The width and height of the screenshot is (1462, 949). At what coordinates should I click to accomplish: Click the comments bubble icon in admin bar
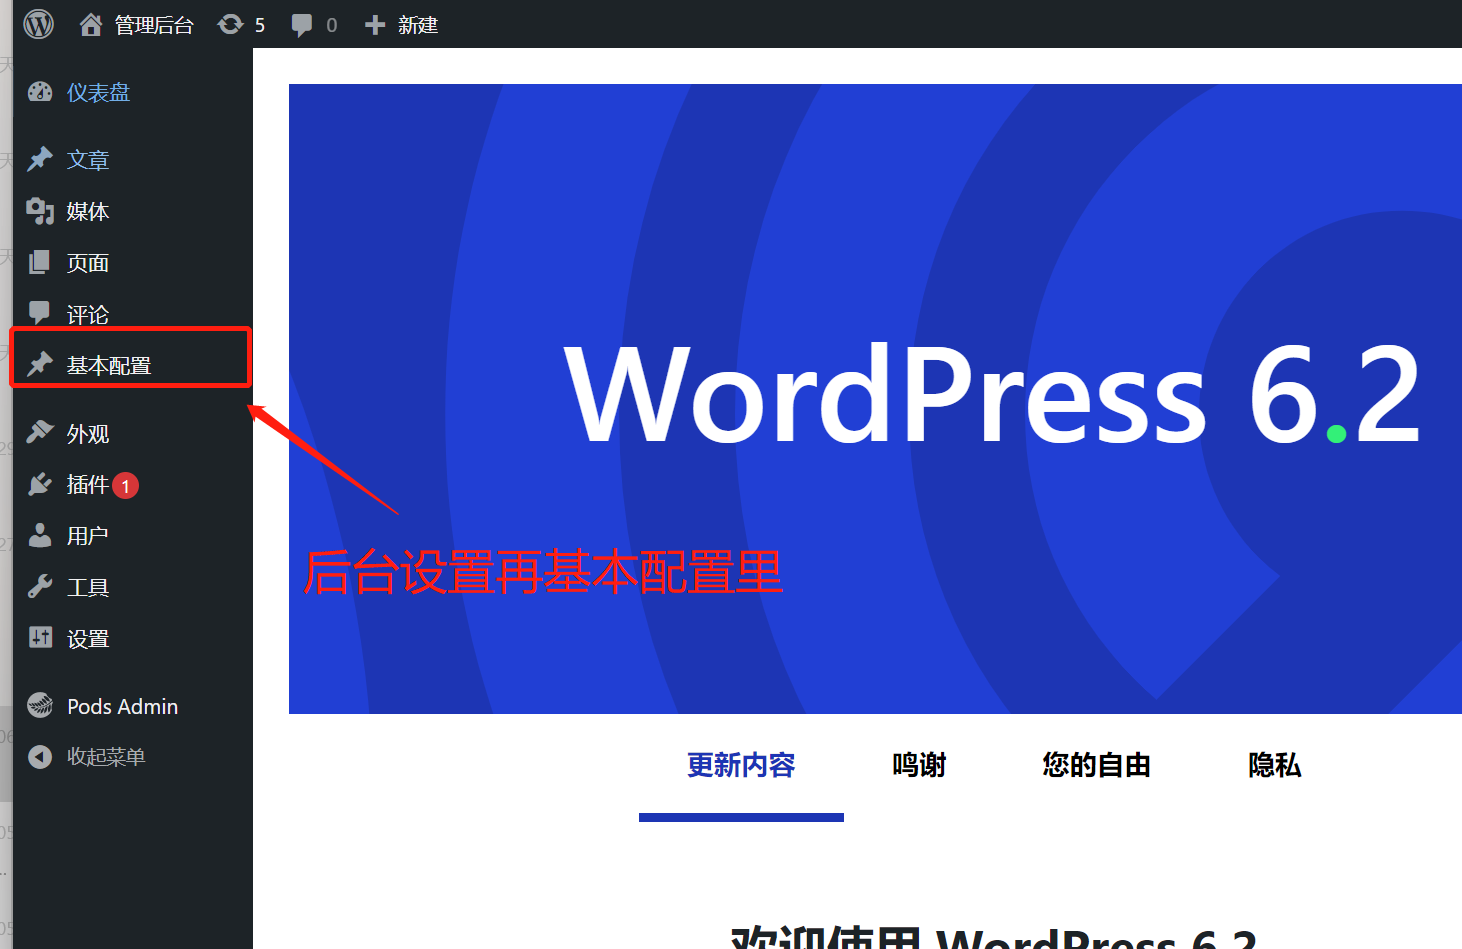(301, 25)
